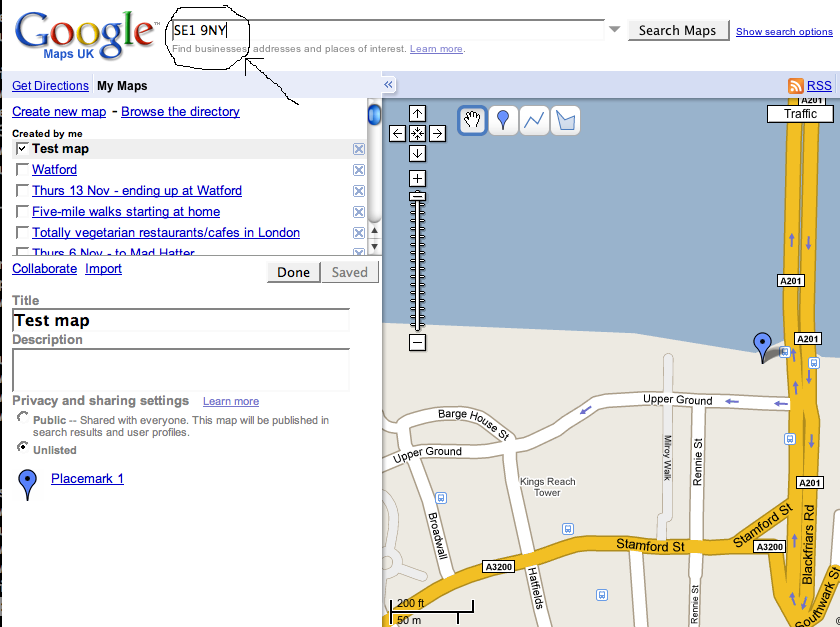The height and width of the screenshot is (627, 840).
Task: Select the draw line tool
Action: pos(535,121)
